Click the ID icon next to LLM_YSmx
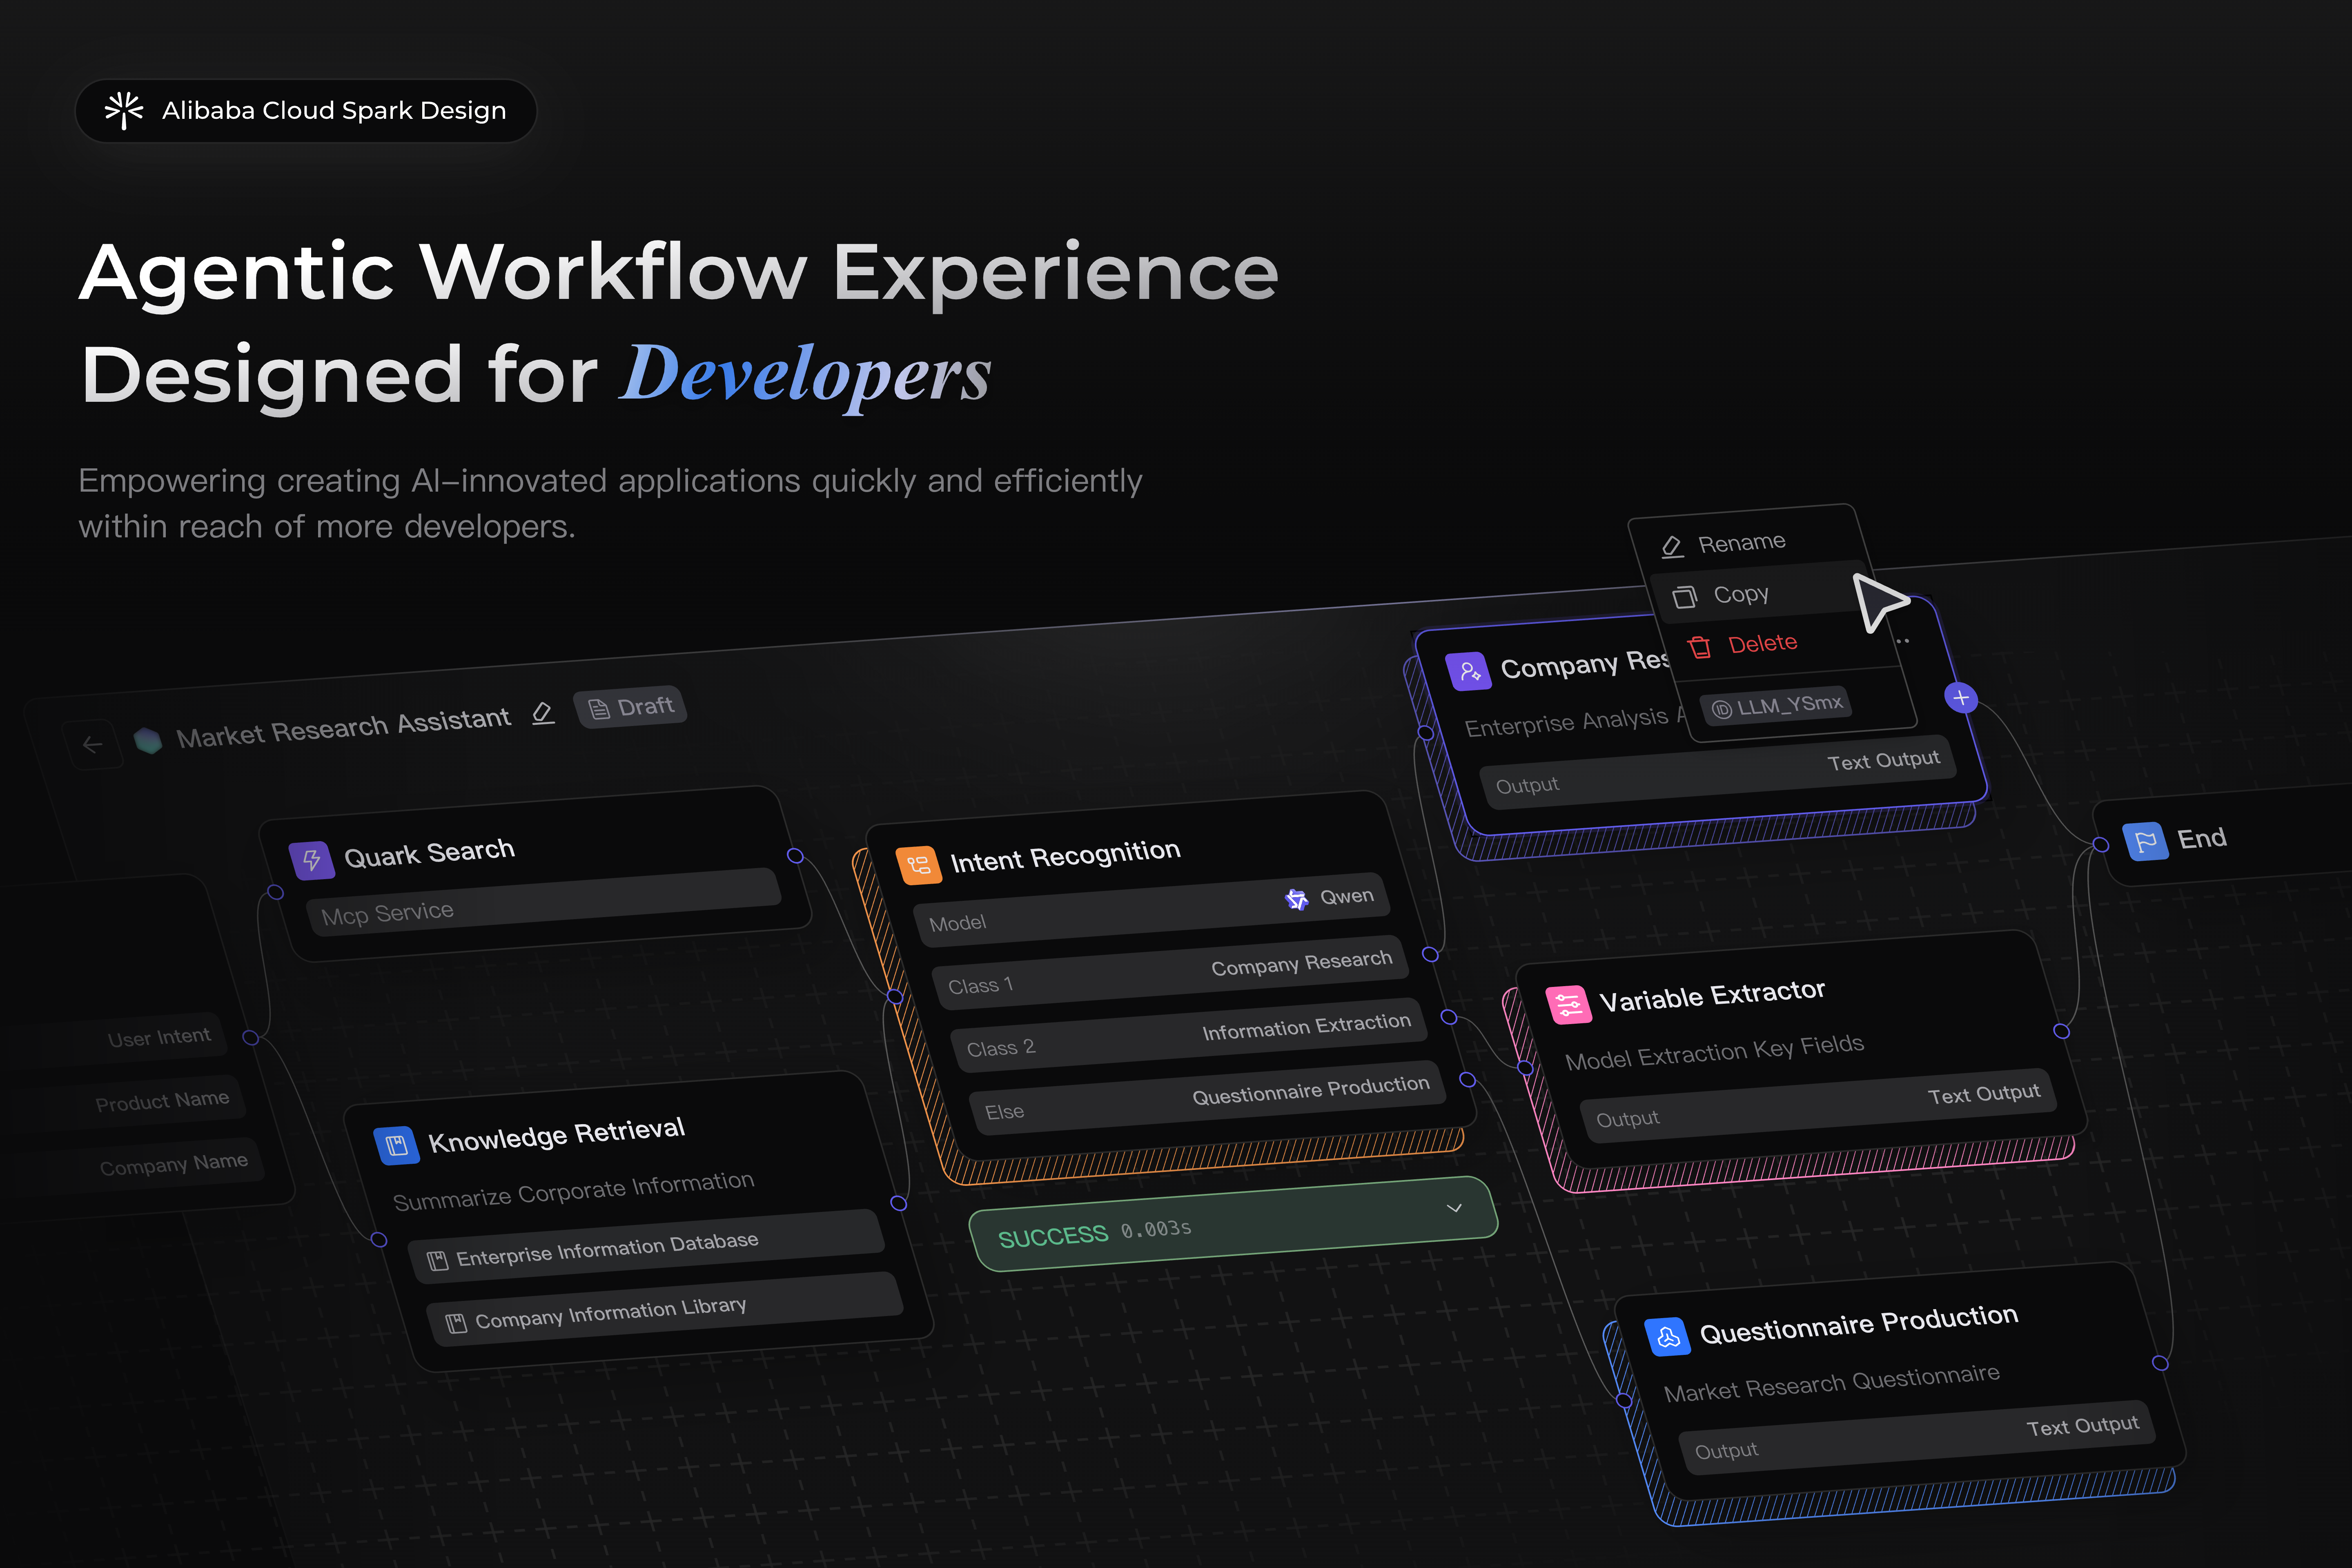 pos(1722,710)
